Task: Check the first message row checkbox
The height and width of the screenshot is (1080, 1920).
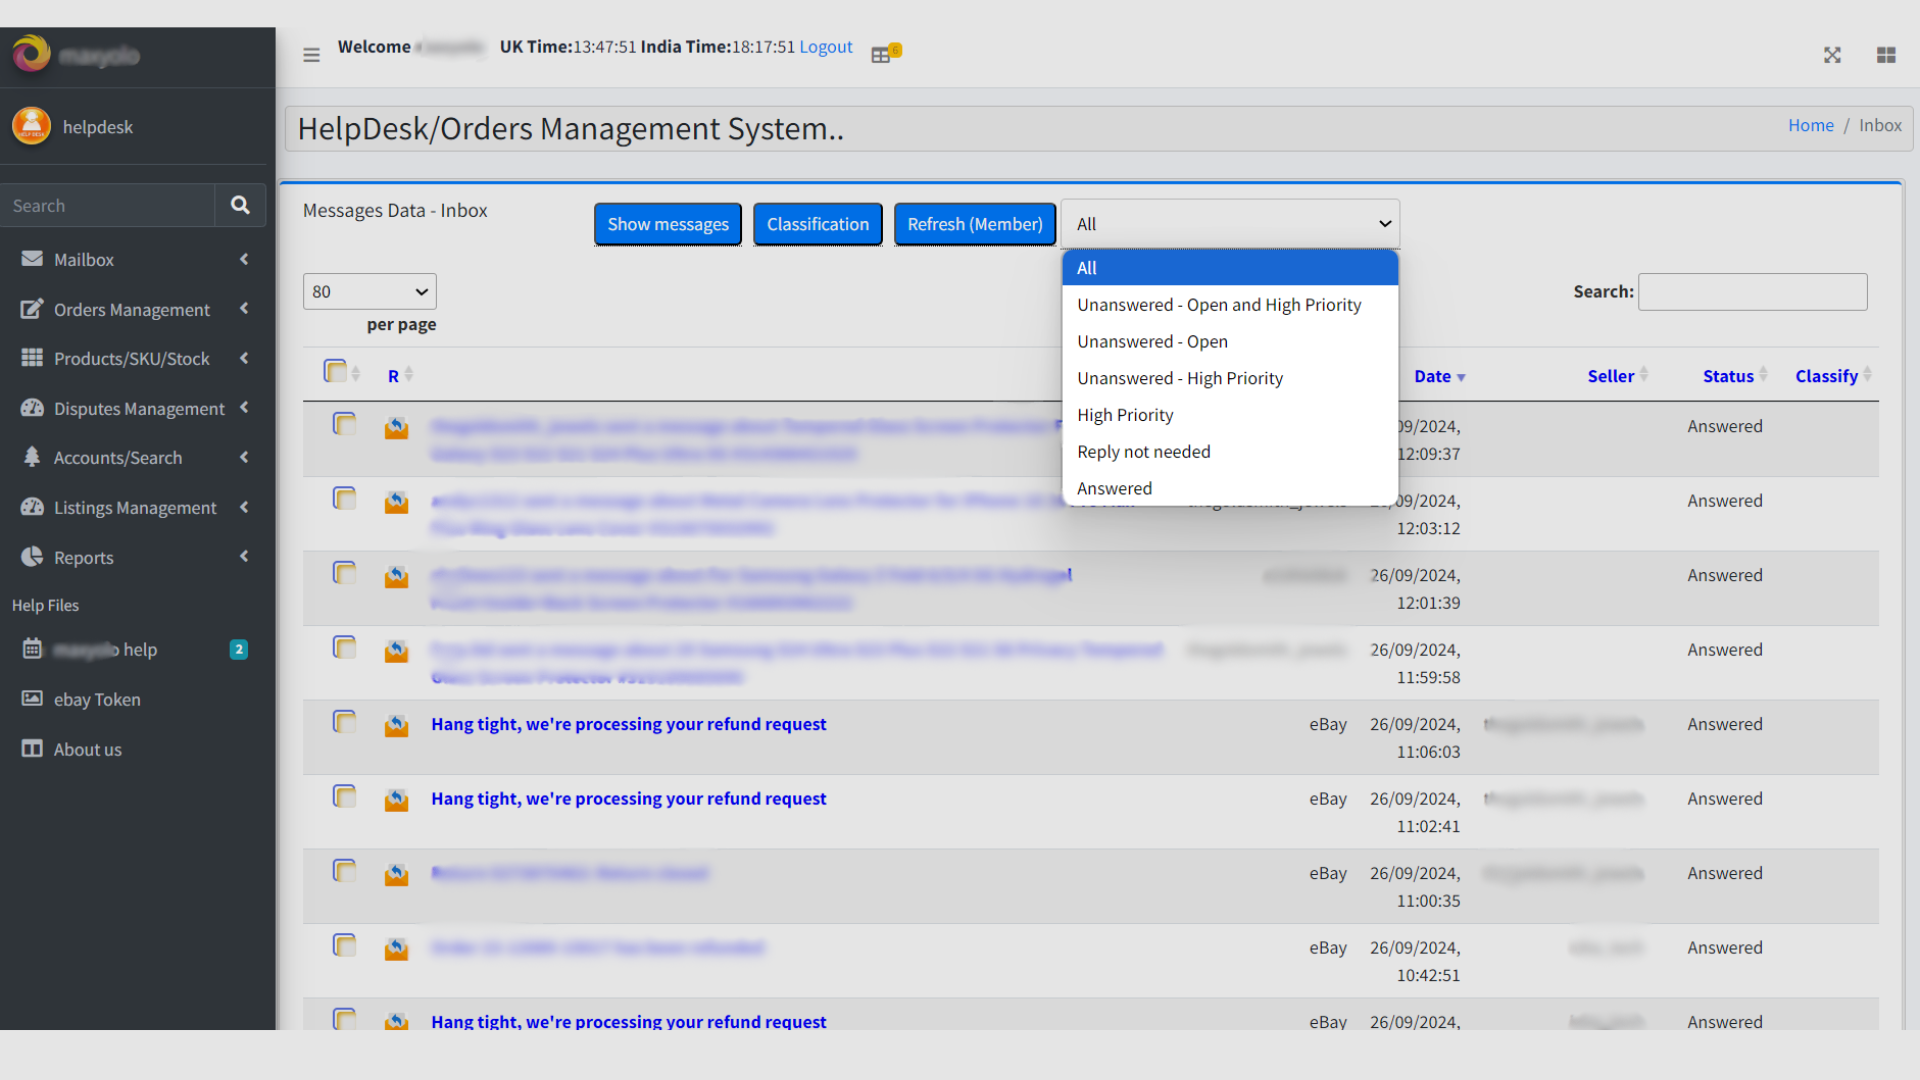Action: click(x=344, y=424)
